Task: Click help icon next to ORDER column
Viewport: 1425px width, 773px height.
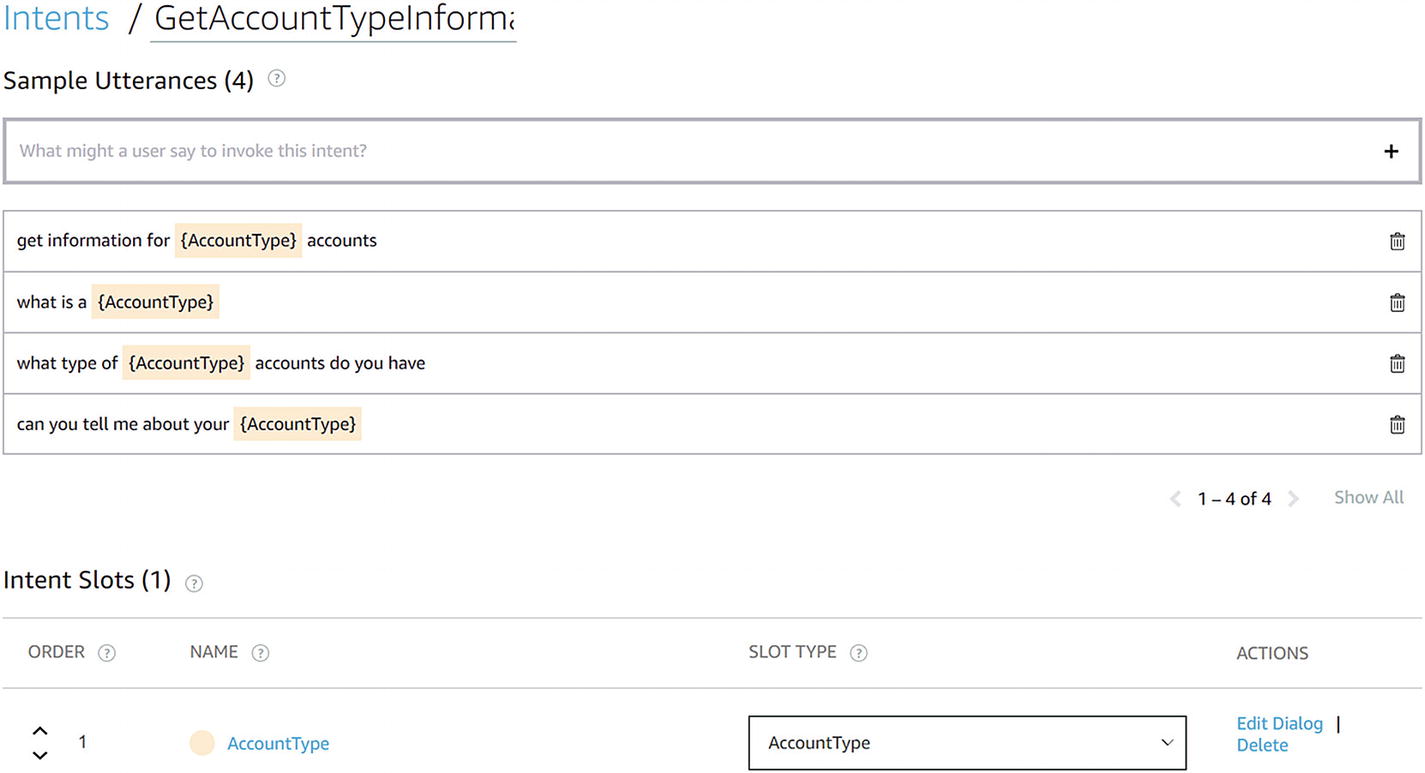Action: (107, 653)
